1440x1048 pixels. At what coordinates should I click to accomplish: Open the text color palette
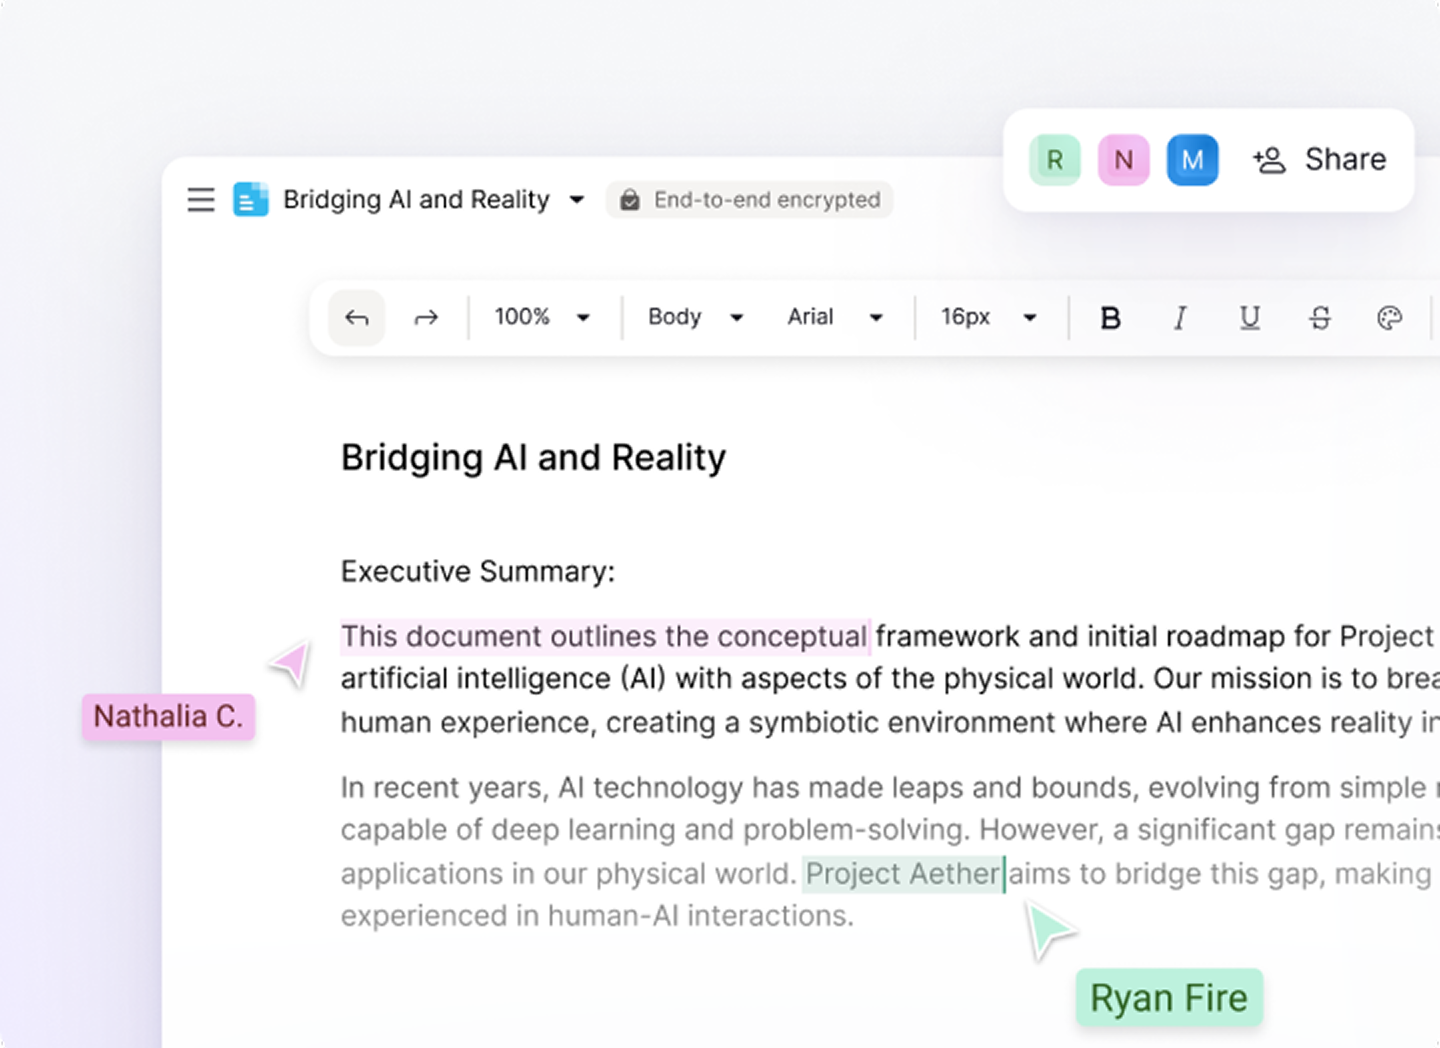[x=1389, y=318]
